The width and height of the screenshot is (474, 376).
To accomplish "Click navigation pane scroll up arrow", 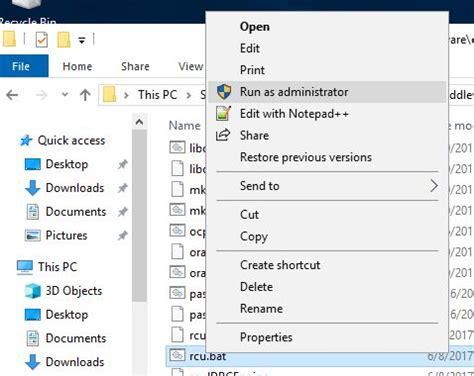I will coord(139,122).
